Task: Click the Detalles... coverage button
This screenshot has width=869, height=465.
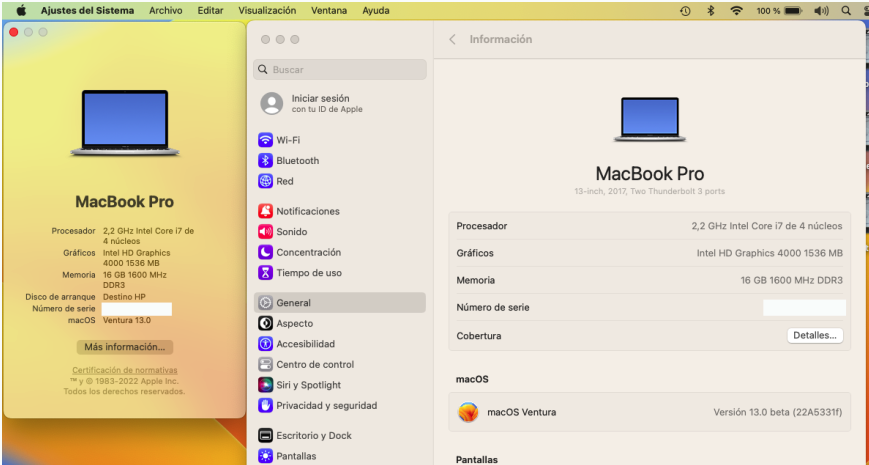Action: click(x=815, y=336)
